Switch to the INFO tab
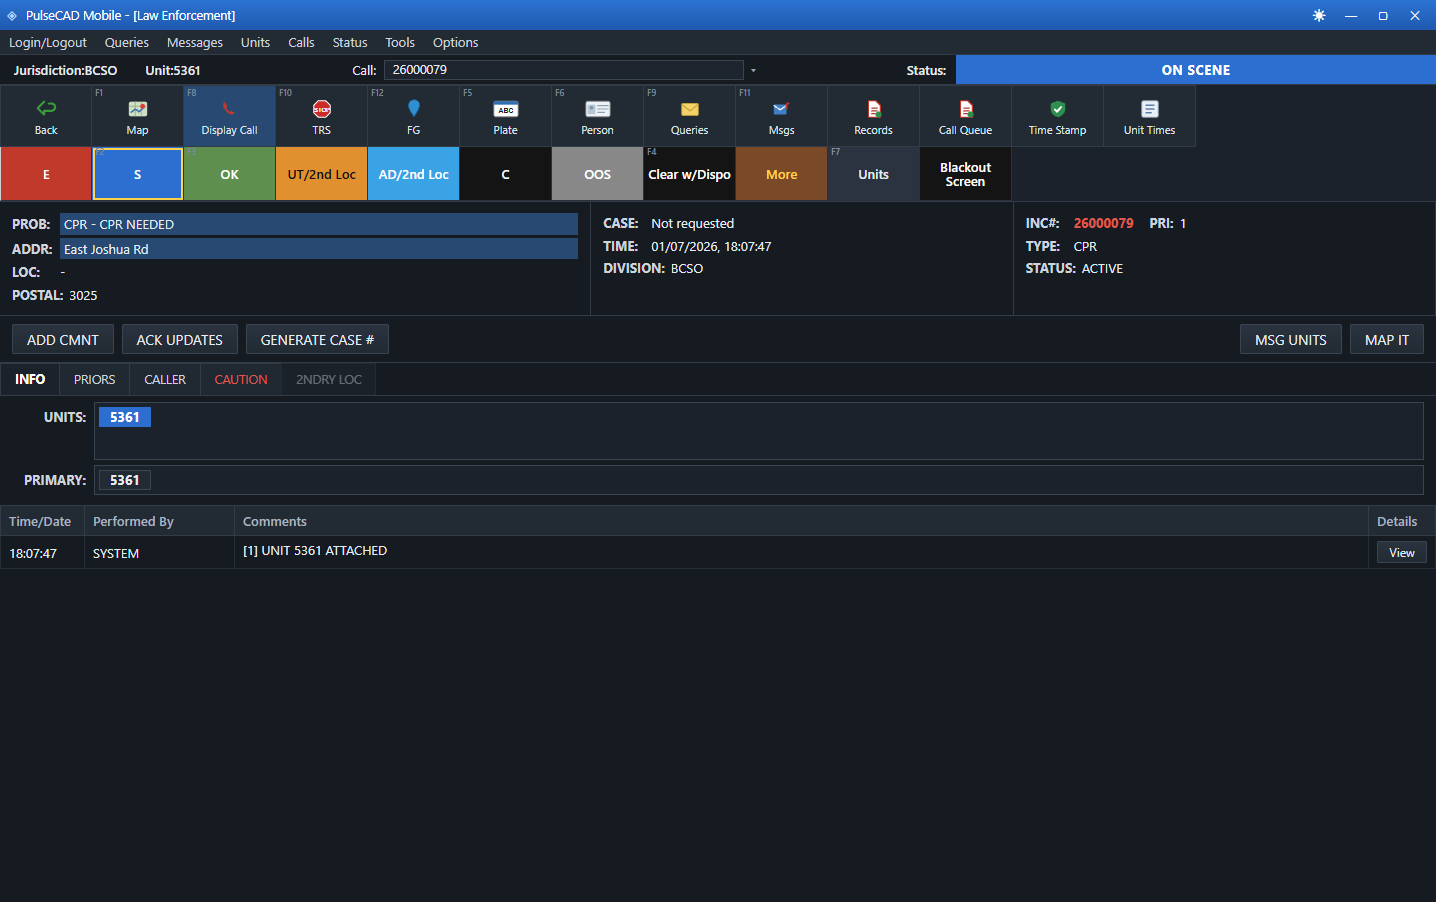1436x902 pixels. (x=30, y=379)
